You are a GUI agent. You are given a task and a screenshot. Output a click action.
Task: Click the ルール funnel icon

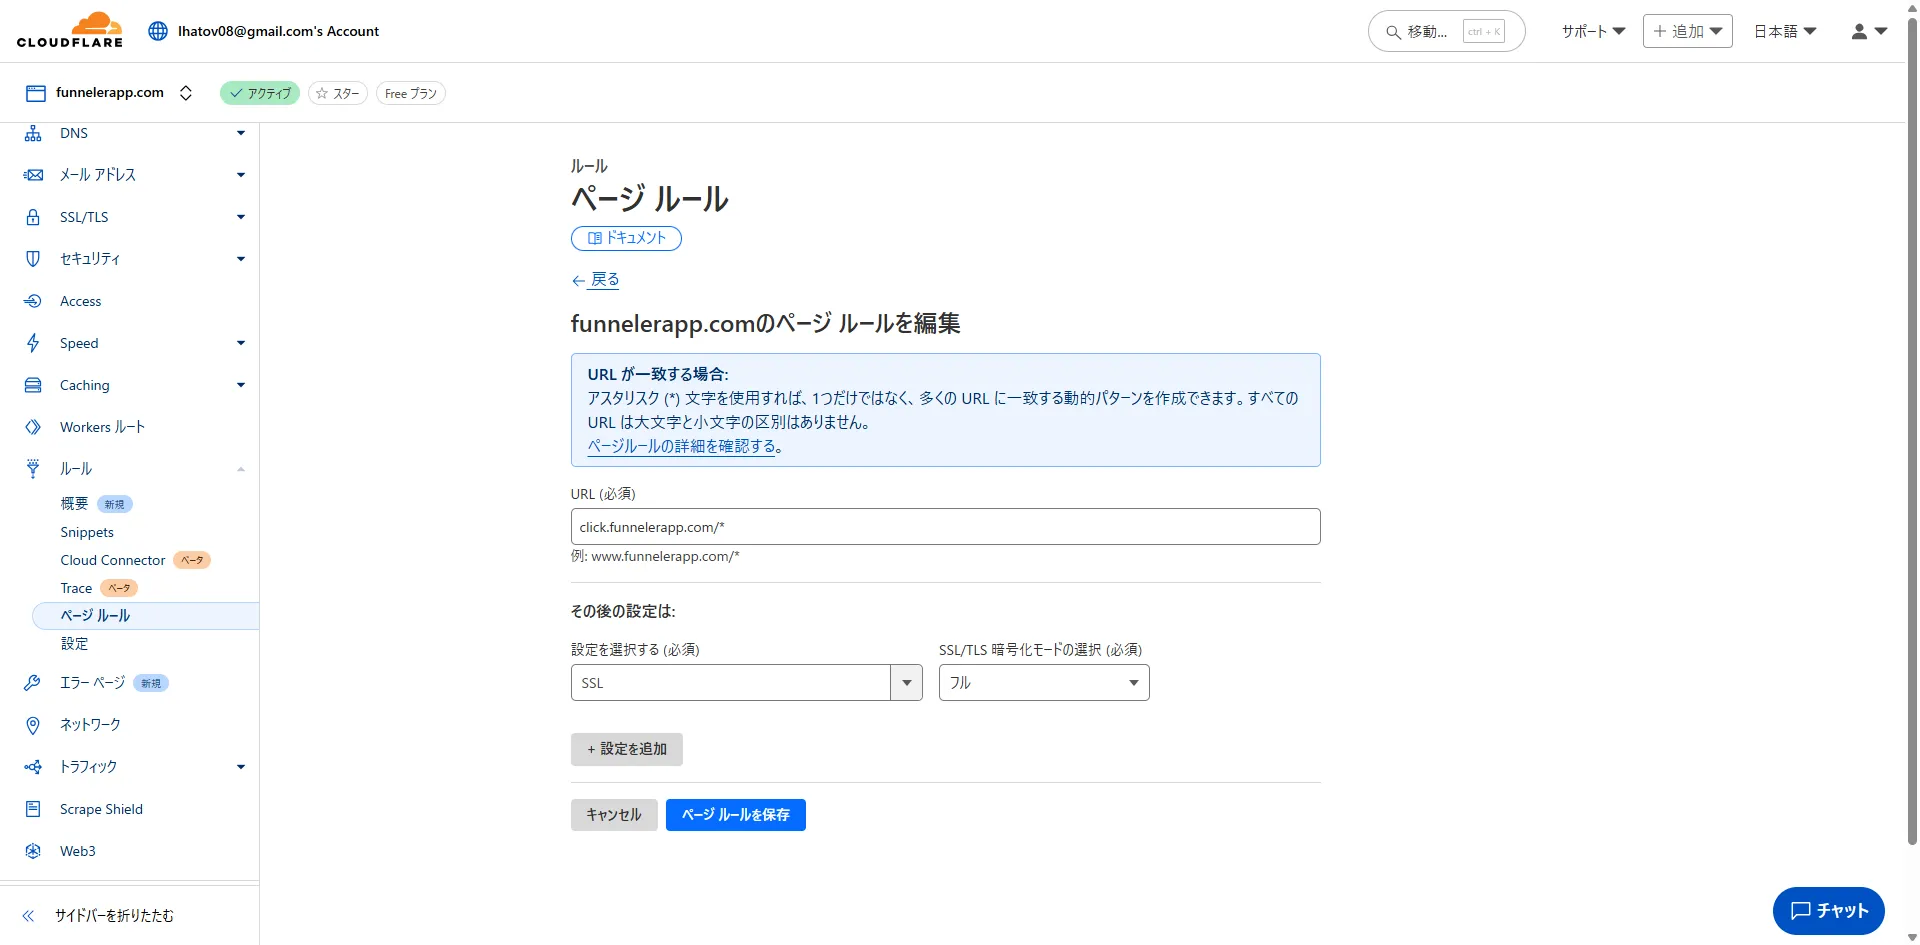[x=33, y=468]
